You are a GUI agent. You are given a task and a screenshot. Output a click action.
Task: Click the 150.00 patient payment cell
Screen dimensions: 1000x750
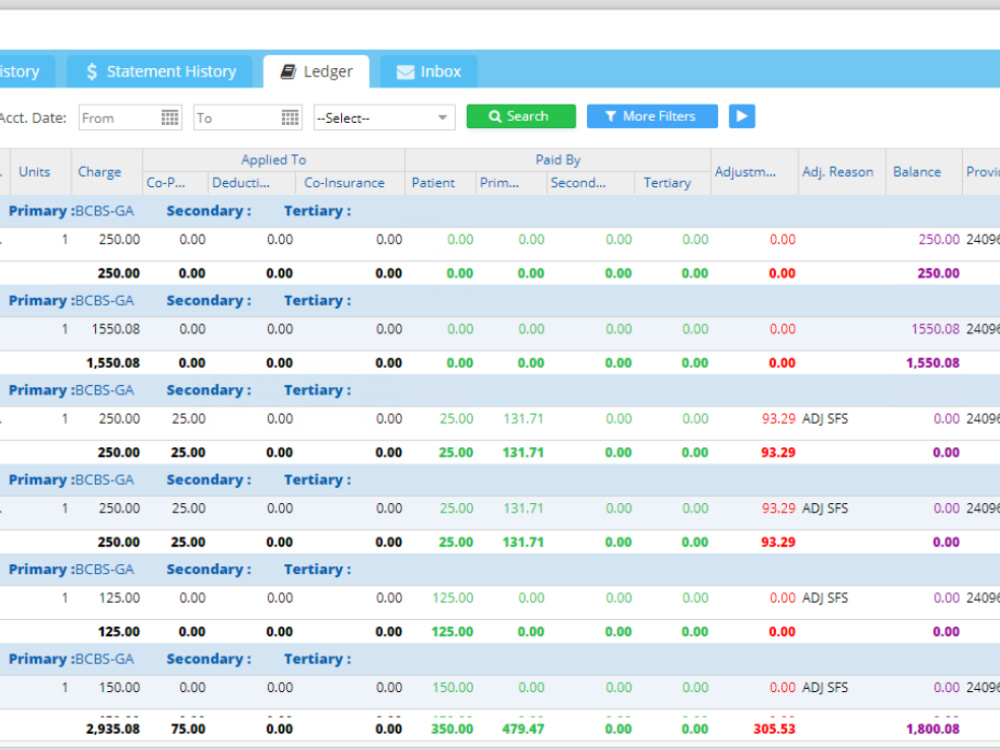453,688
